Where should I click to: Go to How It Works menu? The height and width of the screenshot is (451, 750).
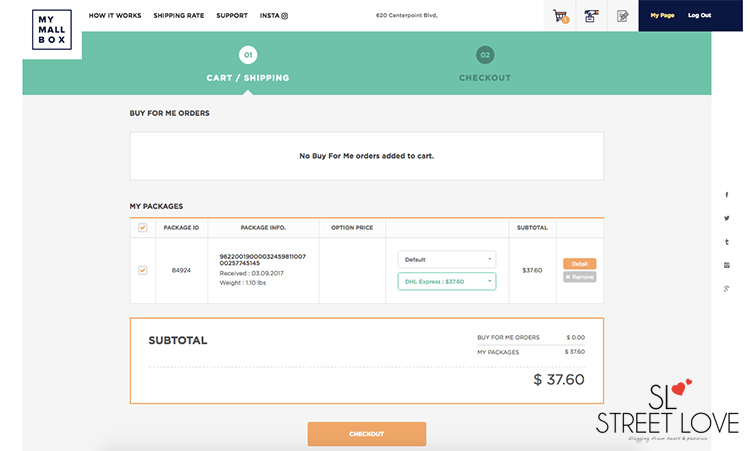[115, 15]
